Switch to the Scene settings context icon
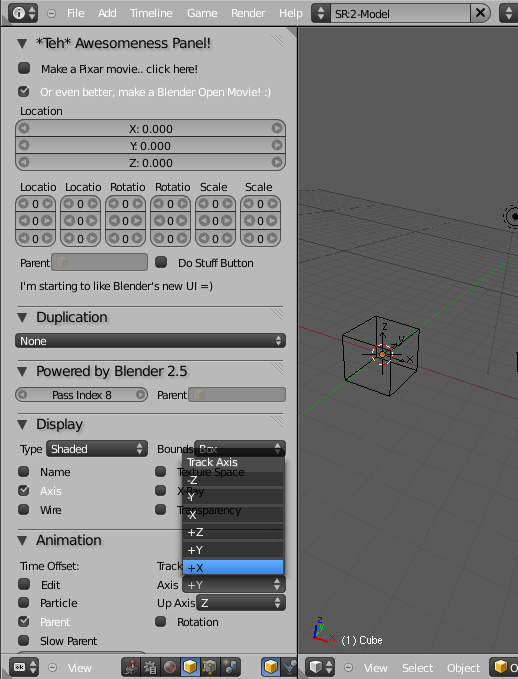Screen dimensions: 518x679 [150, 667]
